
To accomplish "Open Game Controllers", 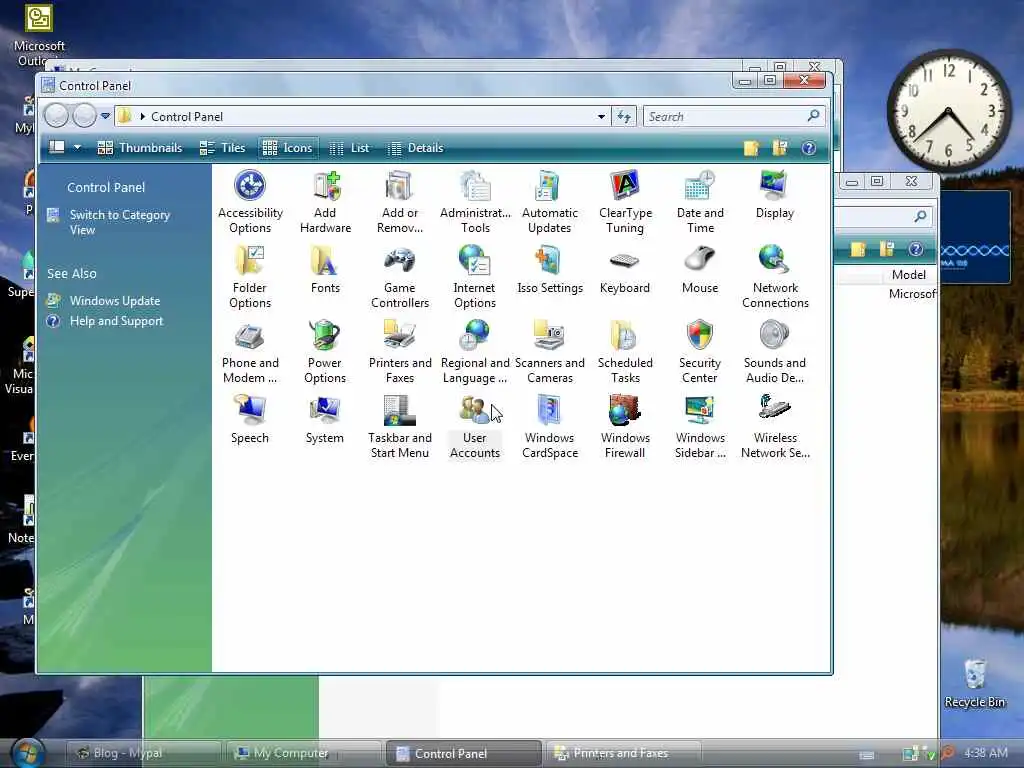I will (x=400, y=276).
